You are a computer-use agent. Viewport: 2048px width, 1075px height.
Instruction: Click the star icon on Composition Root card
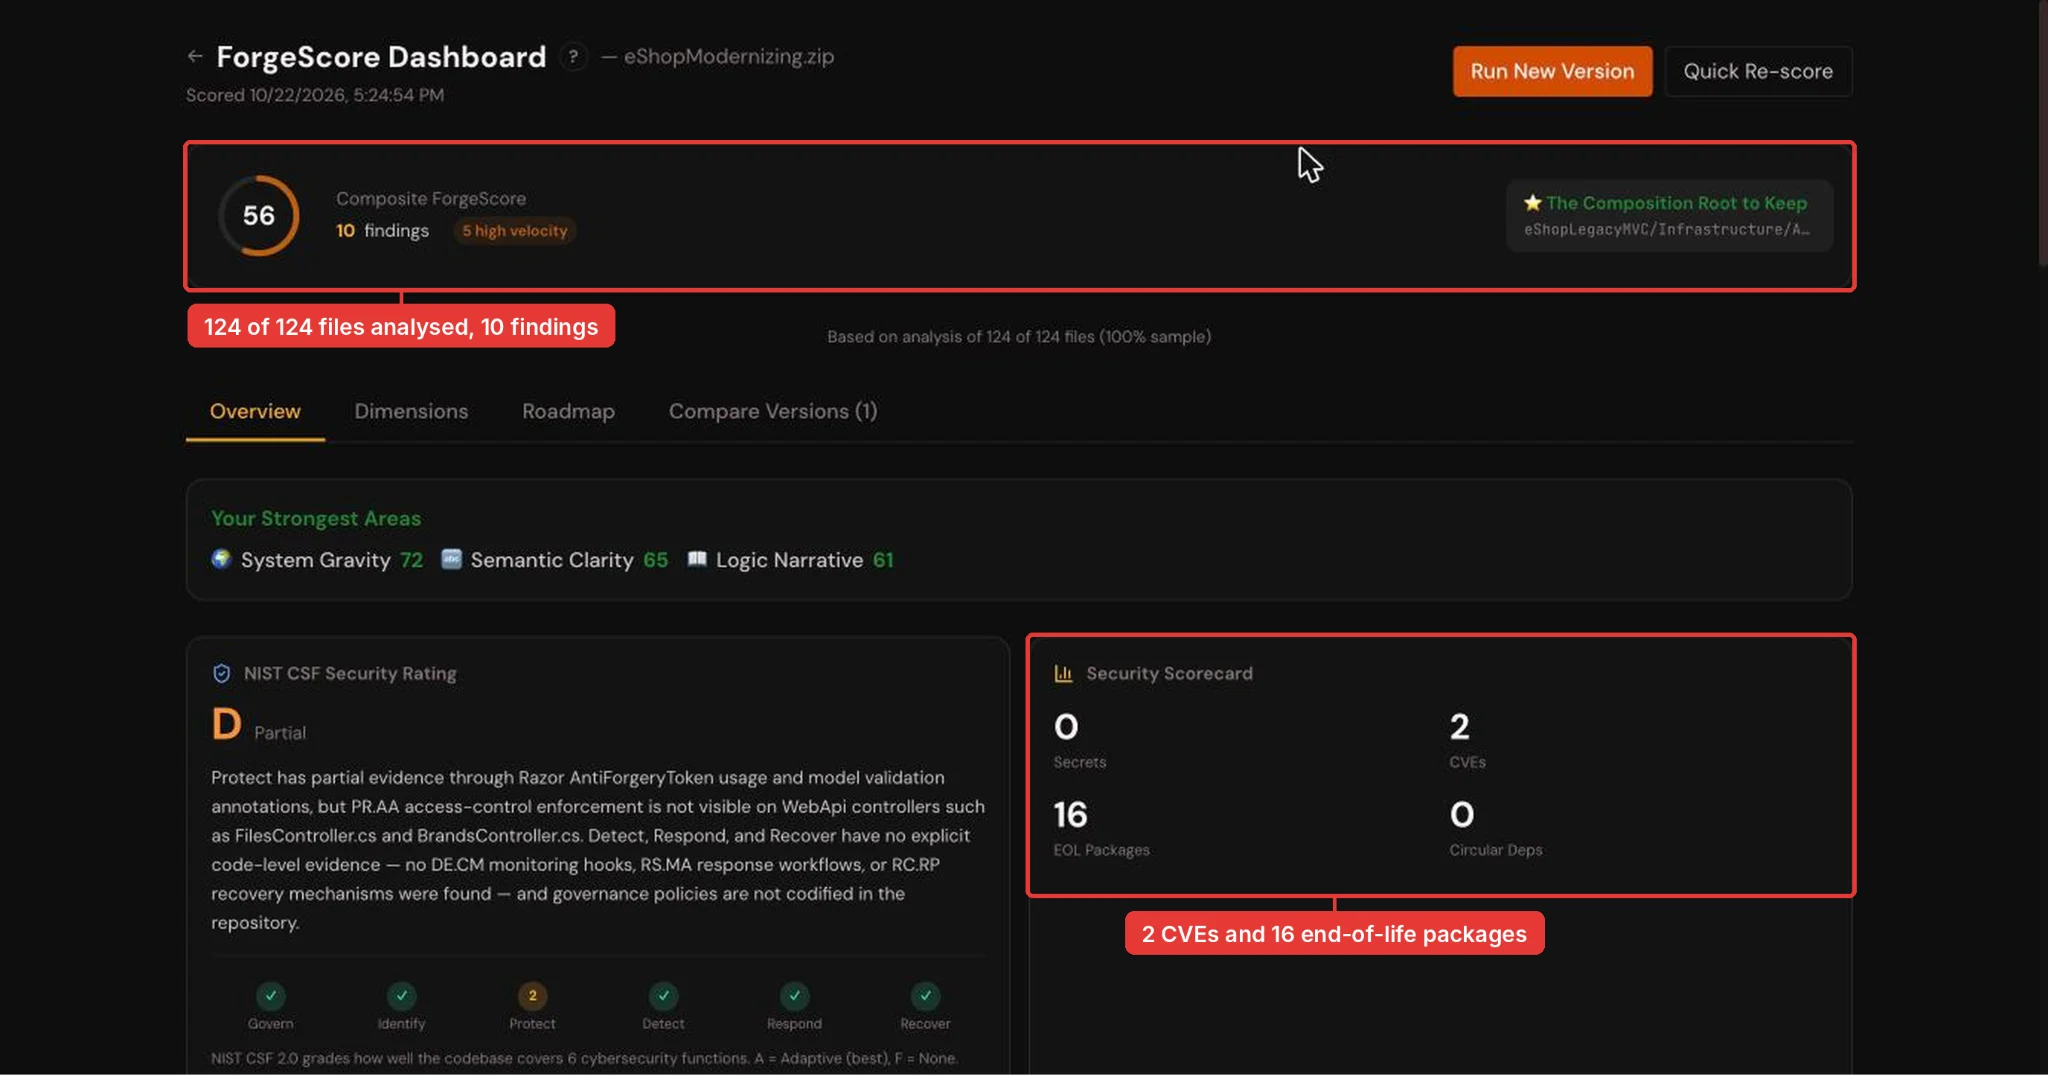pyautogui.click(x=1532, y=203)
